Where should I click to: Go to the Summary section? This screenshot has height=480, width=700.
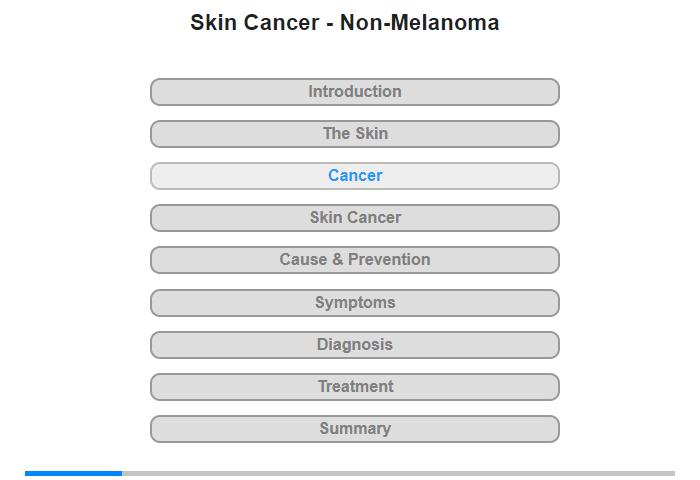355,429
